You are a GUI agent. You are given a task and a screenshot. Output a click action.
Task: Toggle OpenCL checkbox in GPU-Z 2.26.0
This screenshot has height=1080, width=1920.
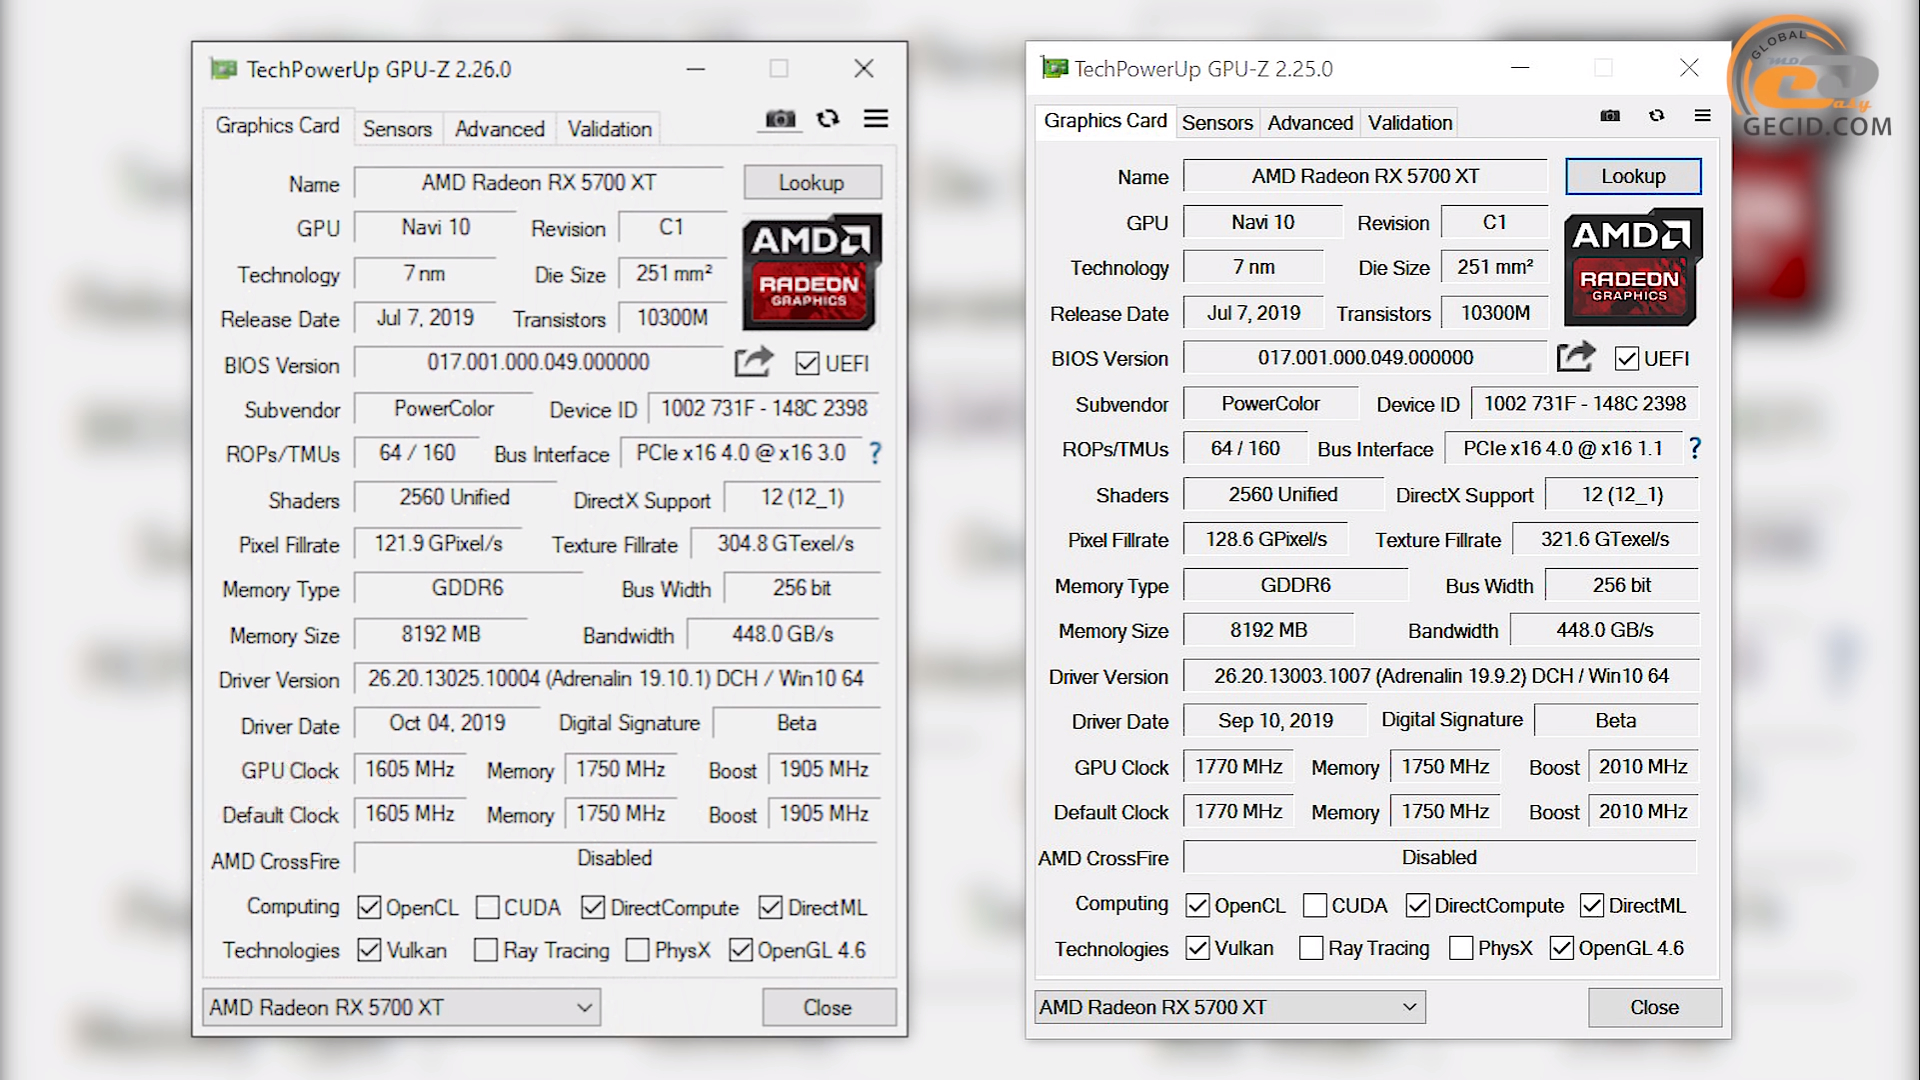tap(369, 908)
